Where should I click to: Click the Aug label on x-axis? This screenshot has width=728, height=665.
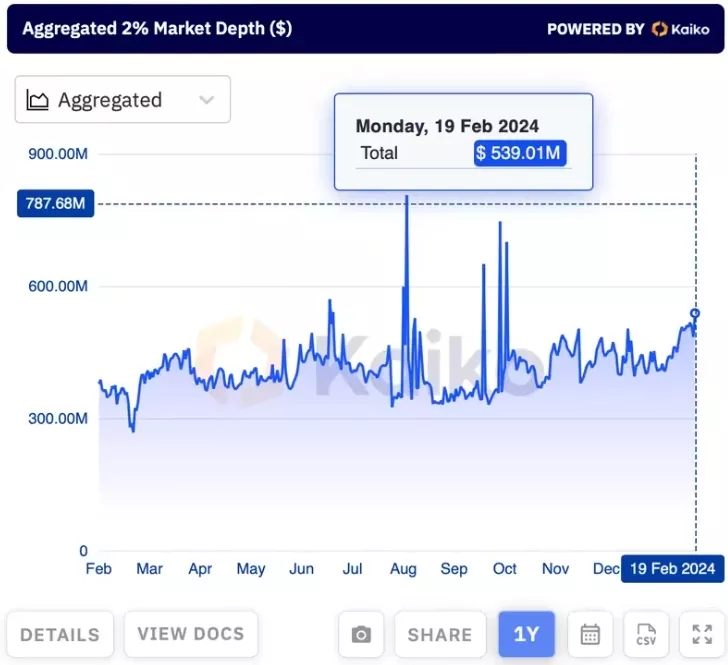click(403, 569)
